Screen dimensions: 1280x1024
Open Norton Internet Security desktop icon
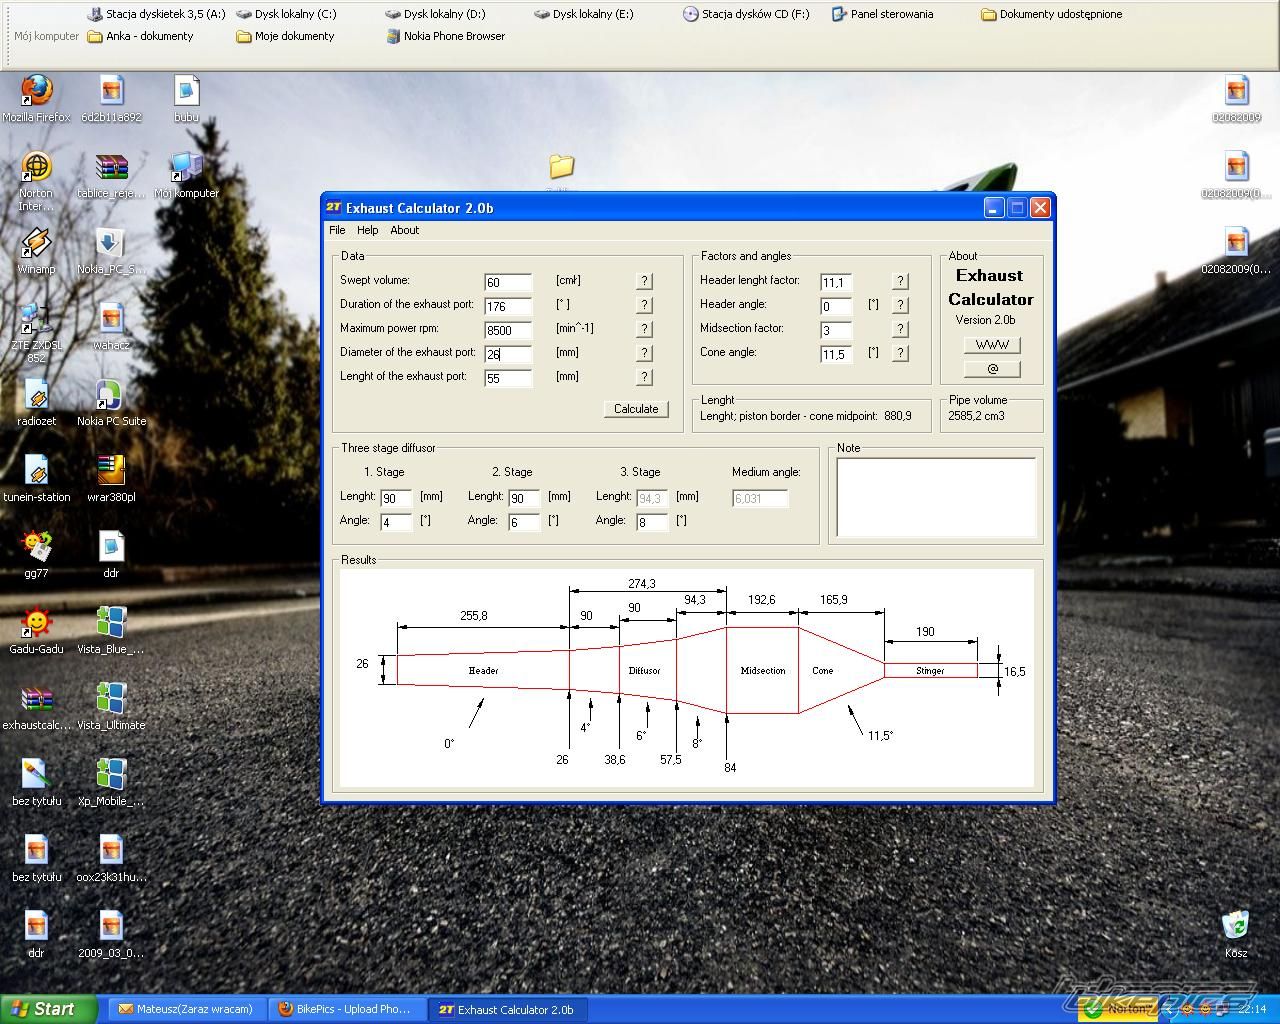36,168
